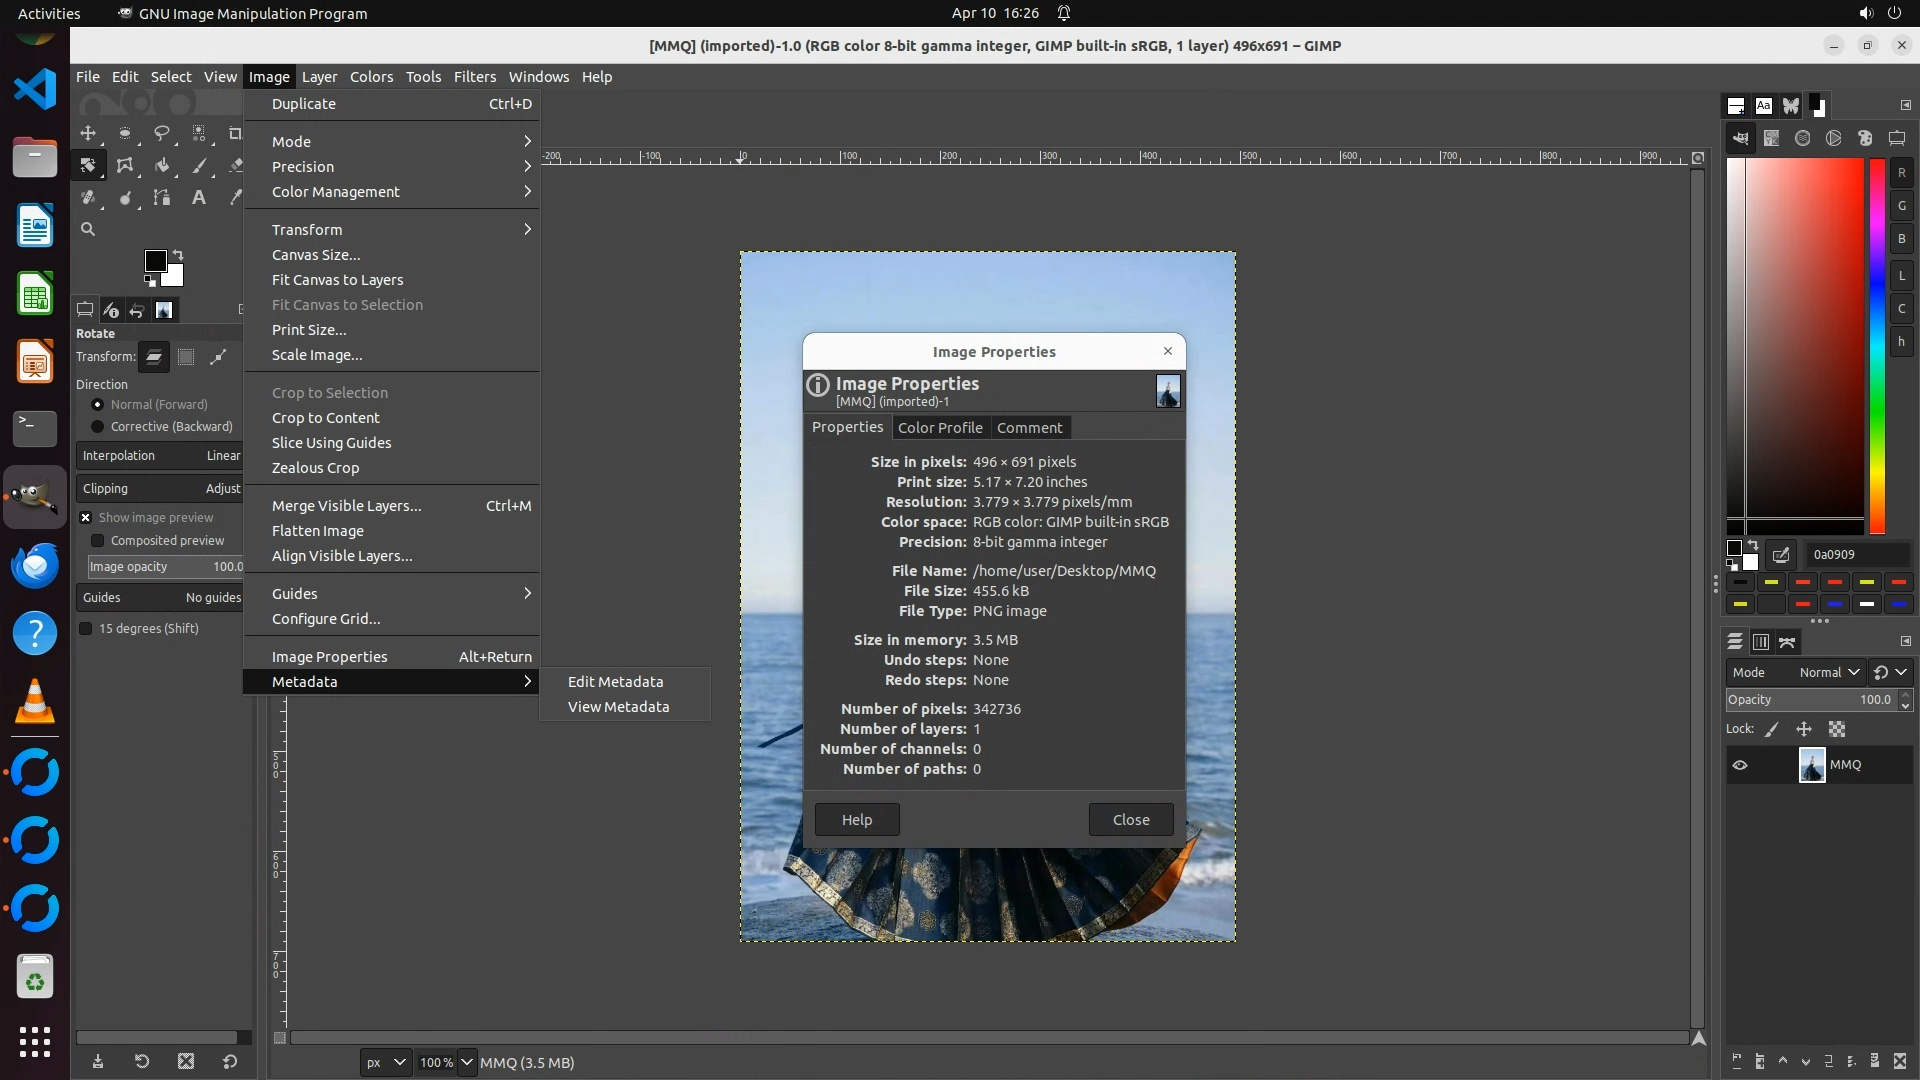Select the Paths tool
1920x1080 pixels.
[162, 198]
